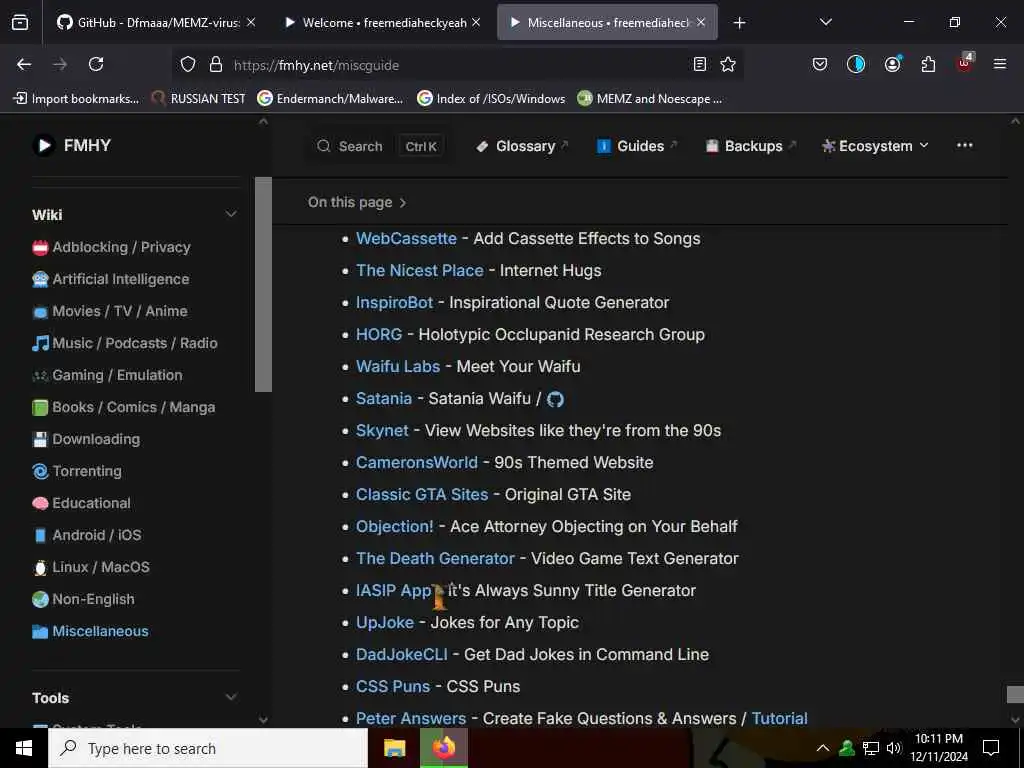The height and width of the screenshot is (768, 1024).
Task: List all tabs dropdown arrow
Action: 825,22
